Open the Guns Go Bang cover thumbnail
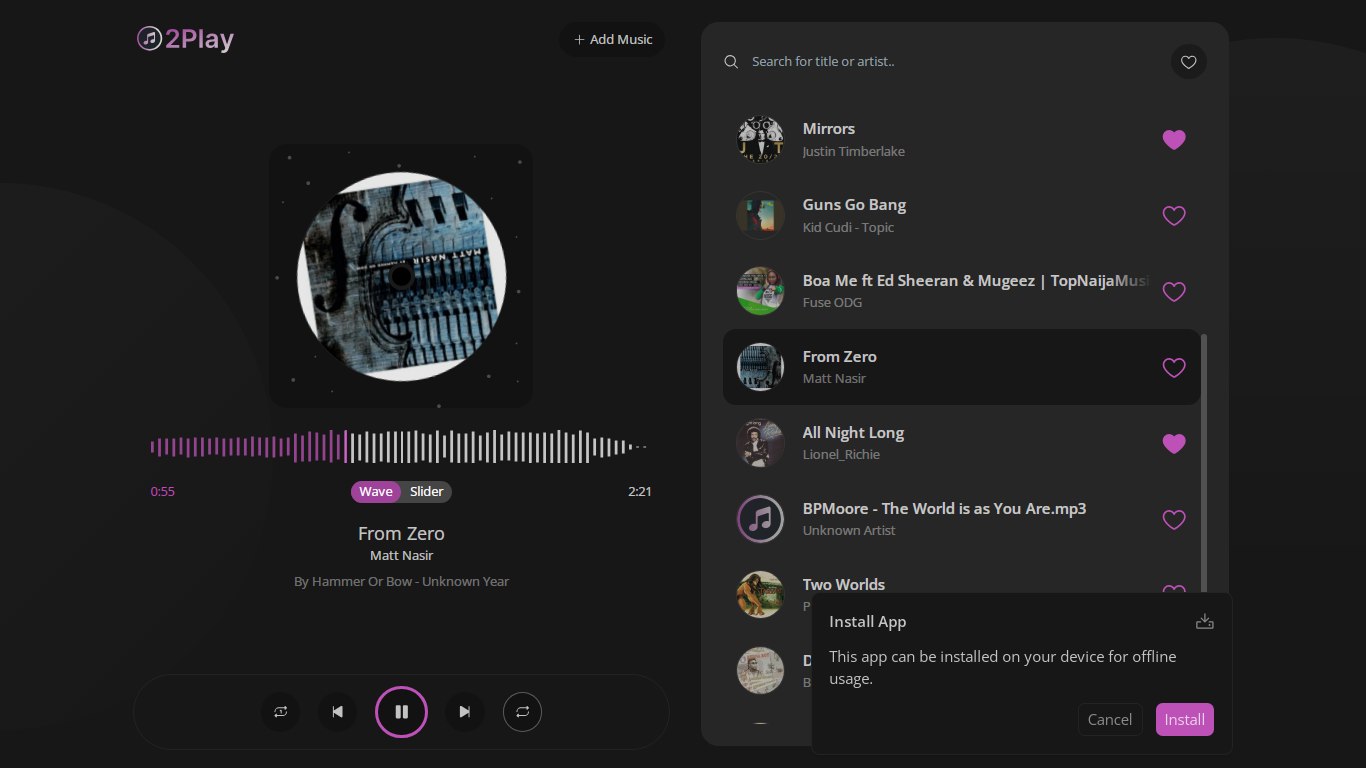Image resolution: width=1366 pixels, height=768 pixels. tap(760, 215)
